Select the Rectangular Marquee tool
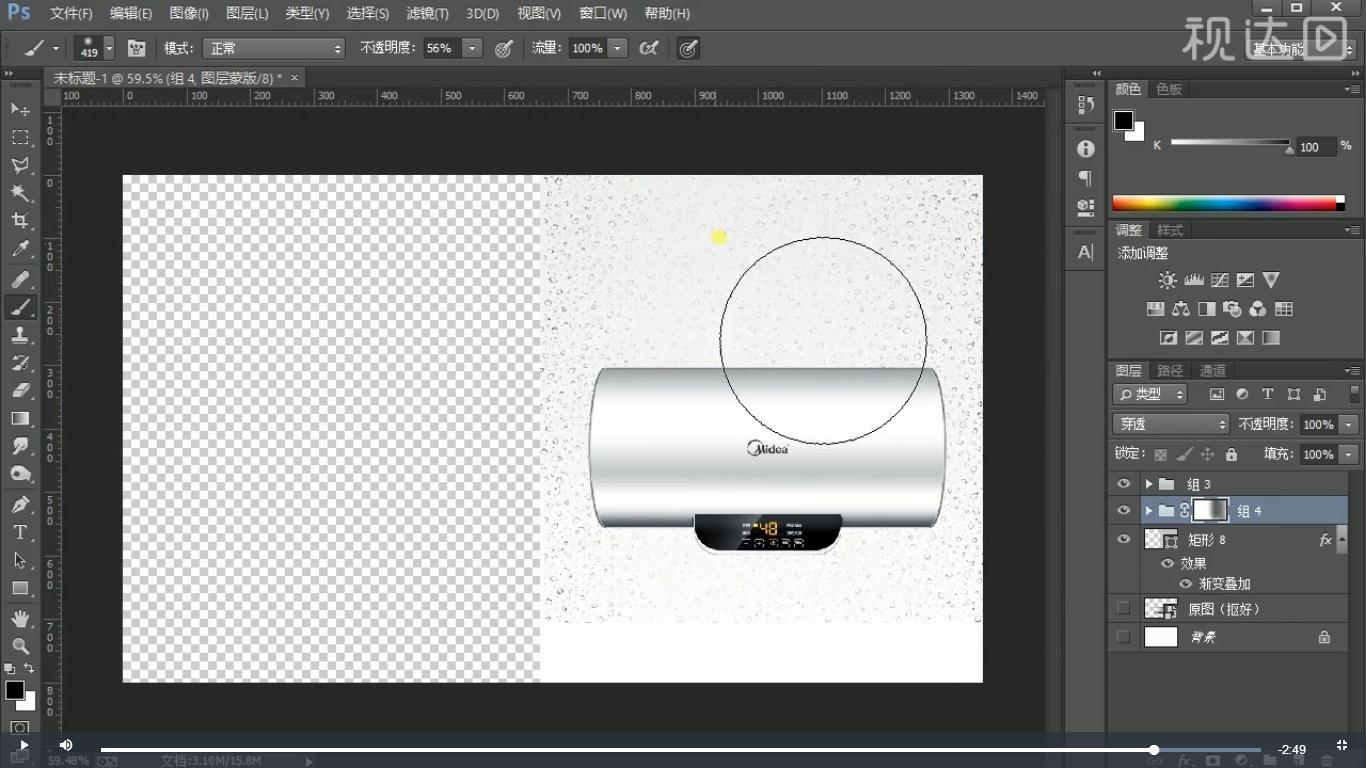This screenshot has height=768, width=1366. (x=19, y=137)
